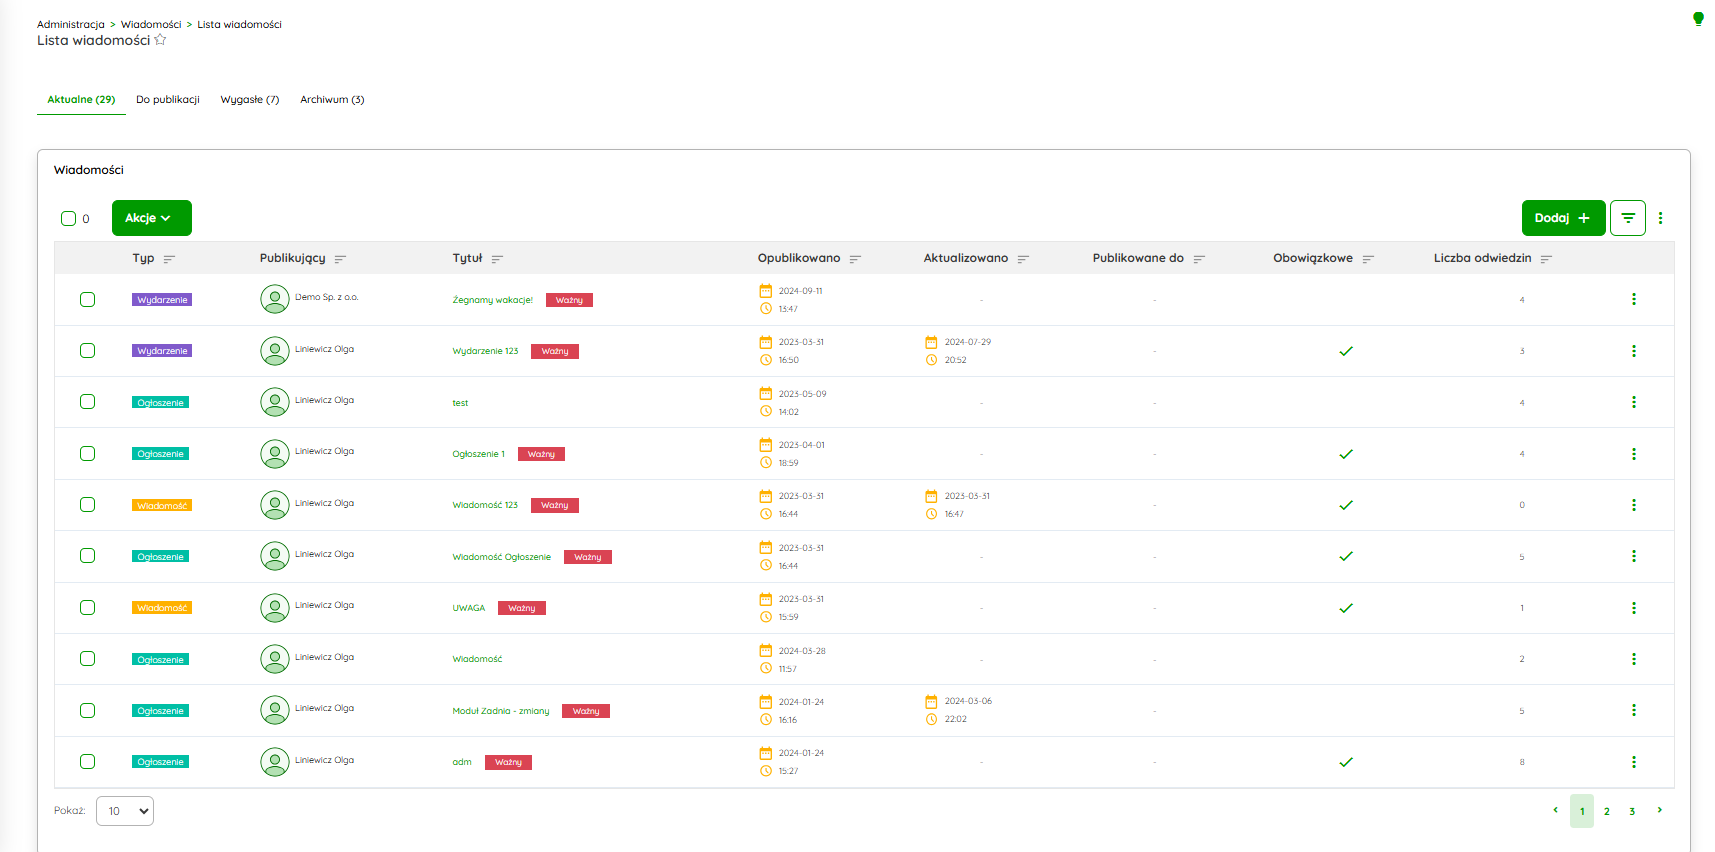This screenshot has height=852, width=1715.
Task: Open row actions menu for Żegnamy wakacje!
Action: tap(1633, 300)
